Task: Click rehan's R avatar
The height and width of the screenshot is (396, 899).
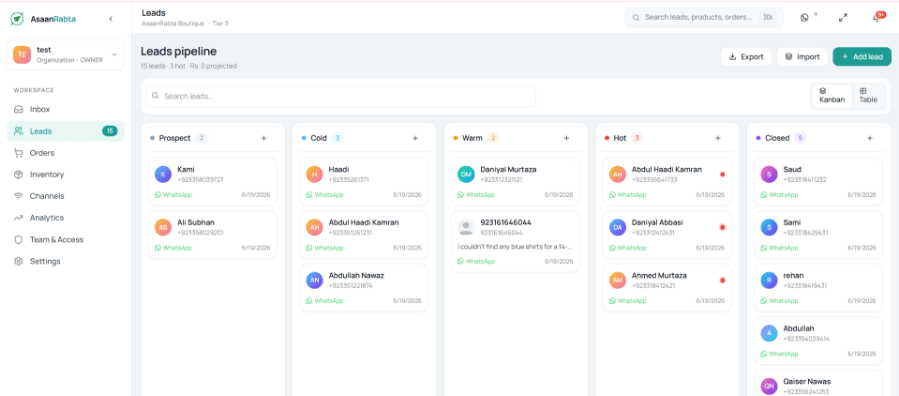Action: tap(769, 280)
